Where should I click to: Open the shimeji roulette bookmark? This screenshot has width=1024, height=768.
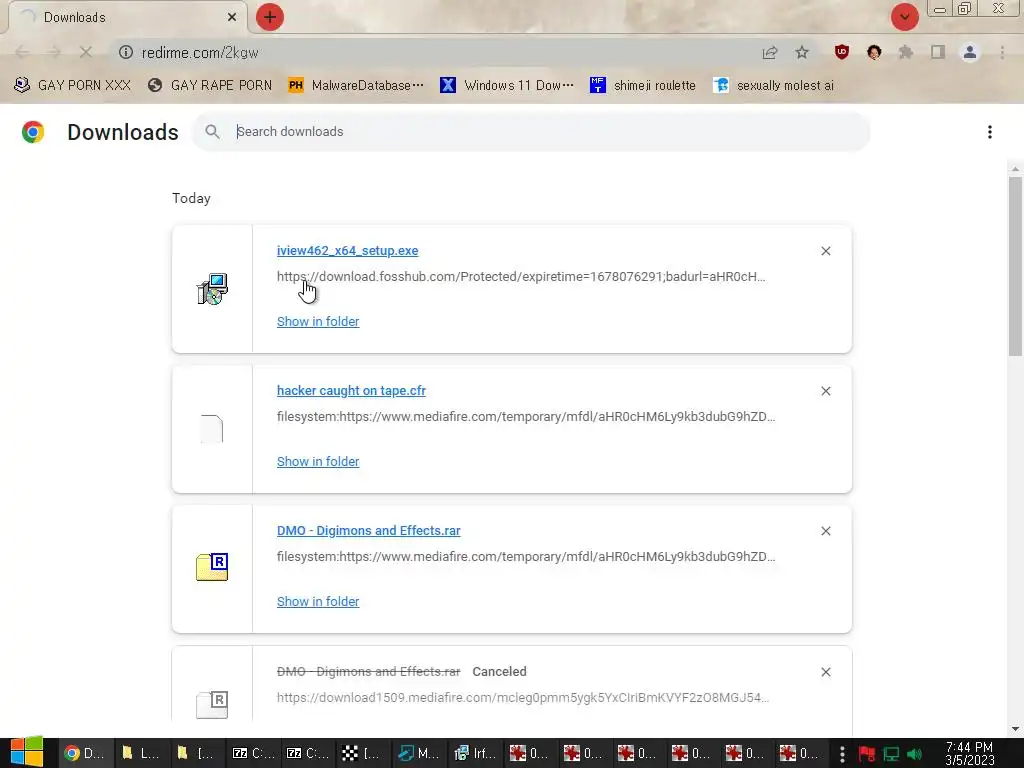tap(643, 86)
